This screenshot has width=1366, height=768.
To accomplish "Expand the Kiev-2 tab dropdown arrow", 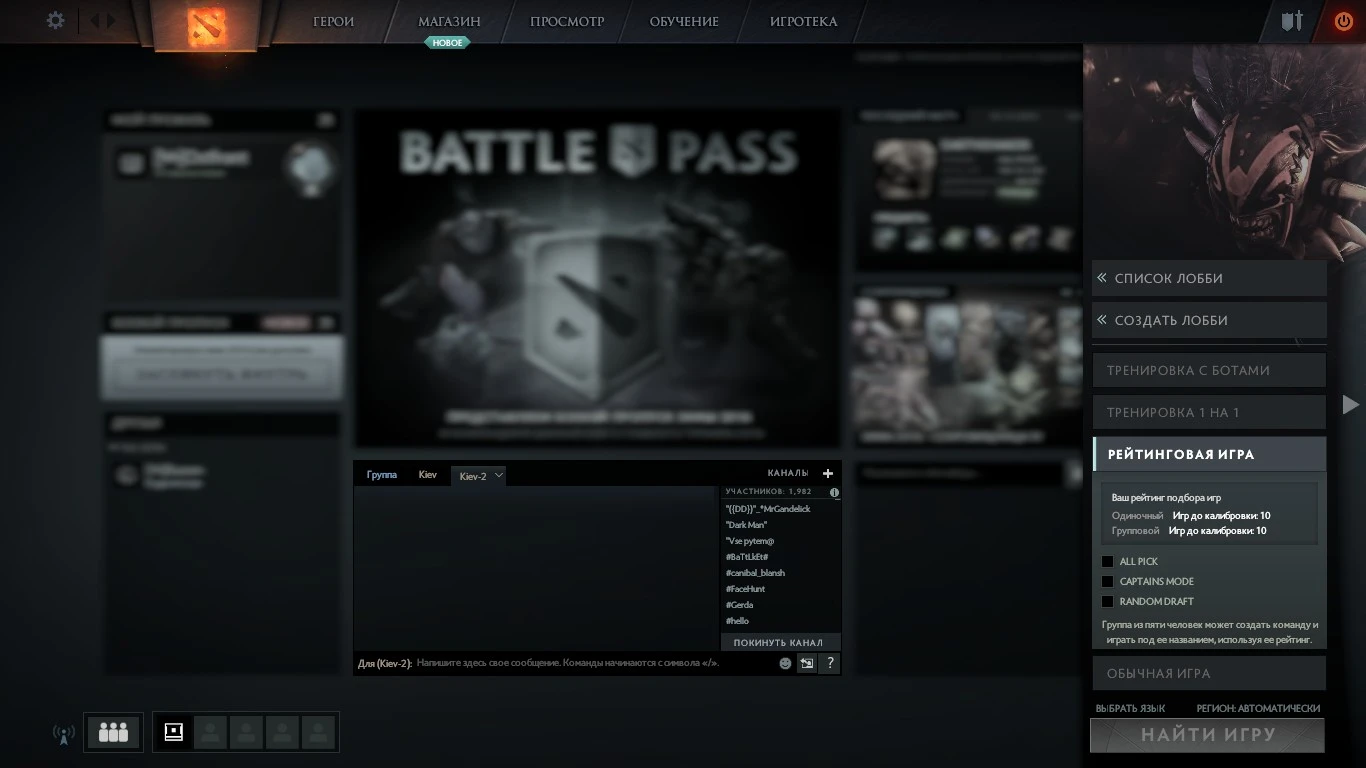I will tap(498, 475).
